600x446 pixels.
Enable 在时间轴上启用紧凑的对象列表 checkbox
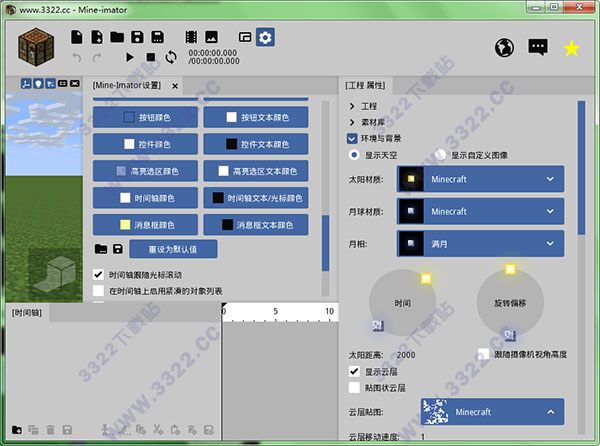tap(98, 291)
